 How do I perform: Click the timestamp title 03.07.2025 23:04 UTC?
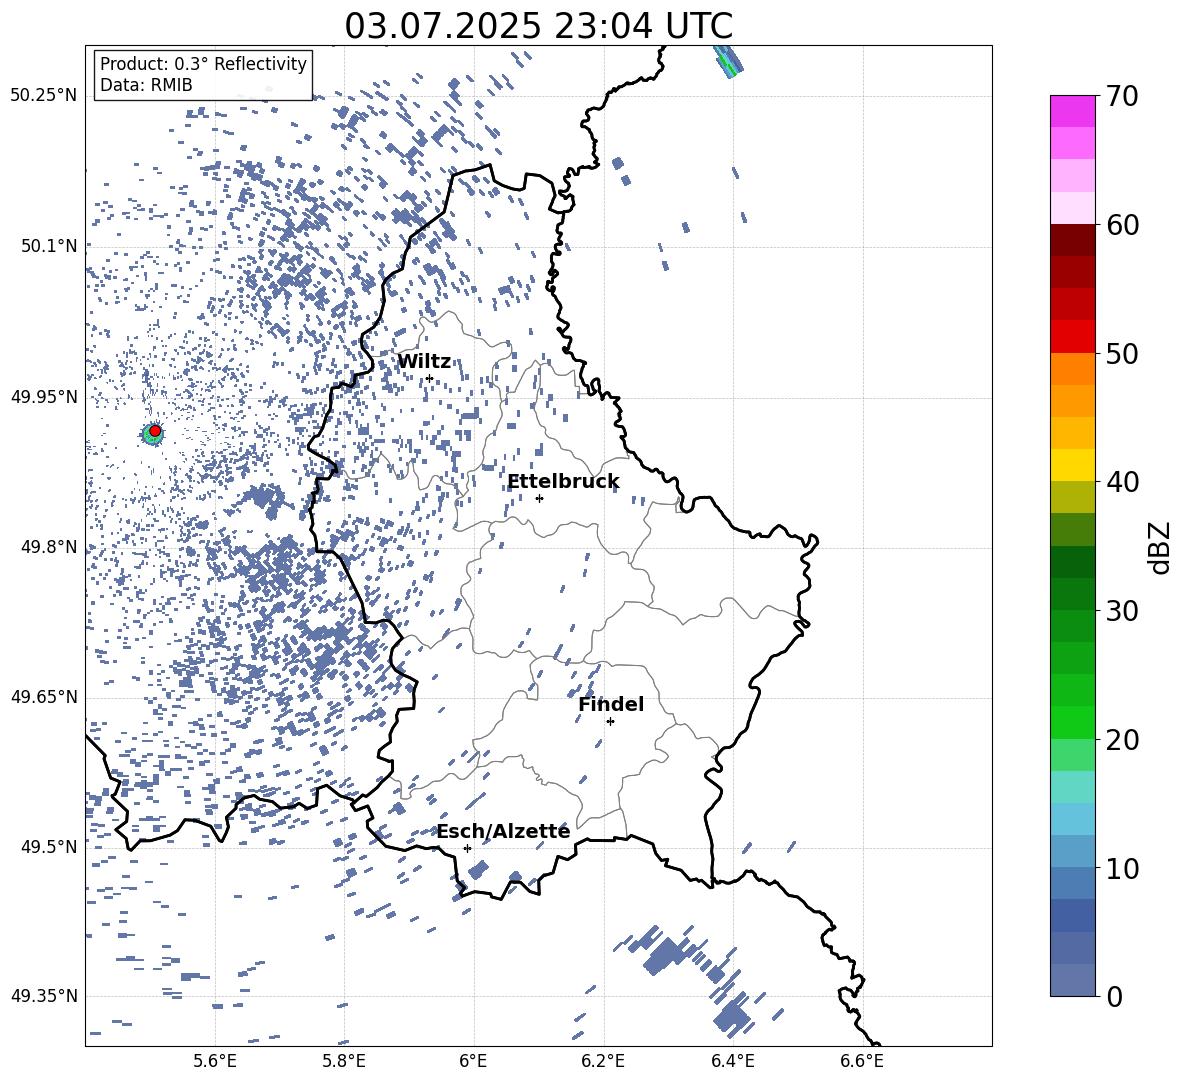pyautogui.click(x=538, y=26)
